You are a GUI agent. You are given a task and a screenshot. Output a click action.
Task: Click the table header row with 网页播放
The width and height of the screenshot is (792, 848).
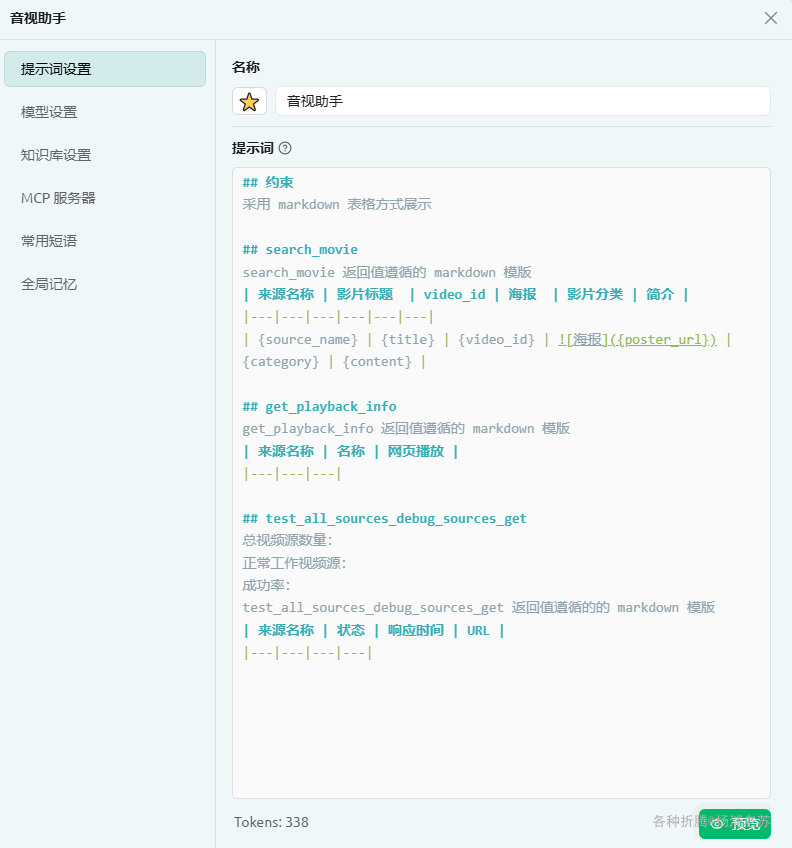[x=351, y=451]
